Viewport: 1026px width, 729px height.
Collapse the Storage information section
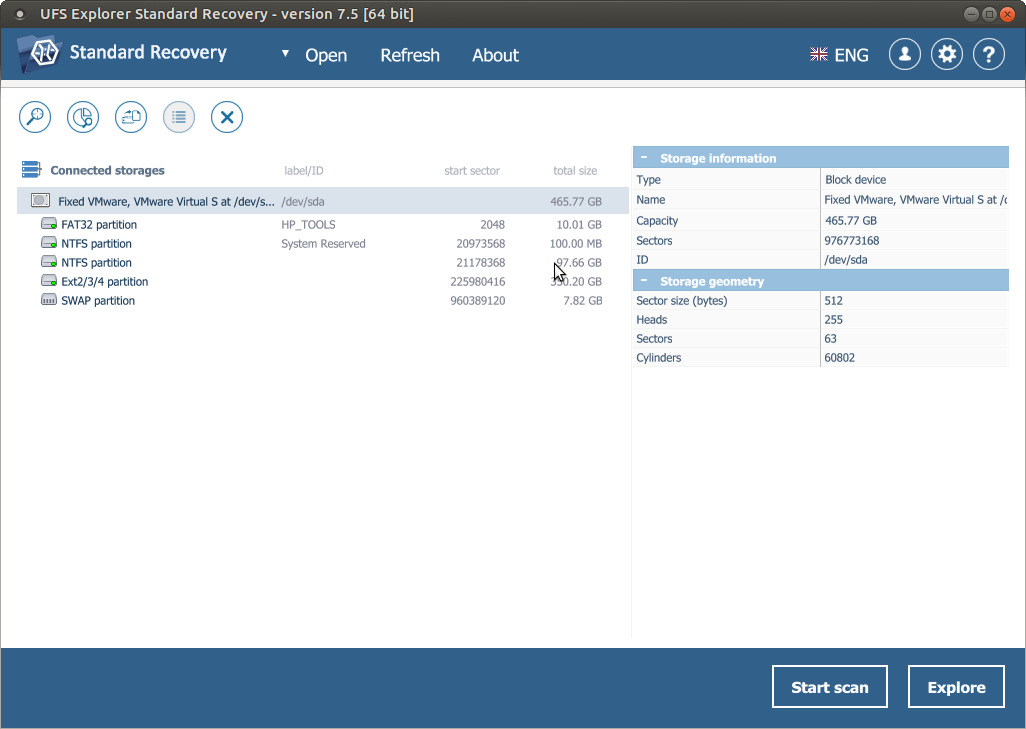[644, 158]
